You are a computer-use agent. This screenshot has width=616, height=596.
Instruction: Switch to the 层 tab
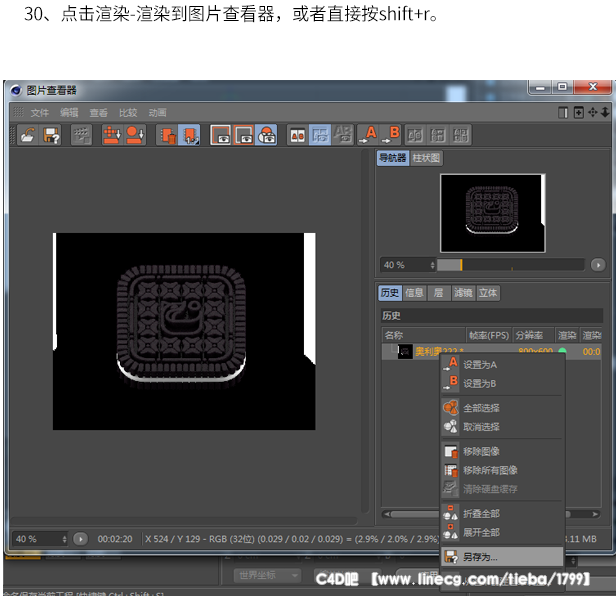point(438,293)
